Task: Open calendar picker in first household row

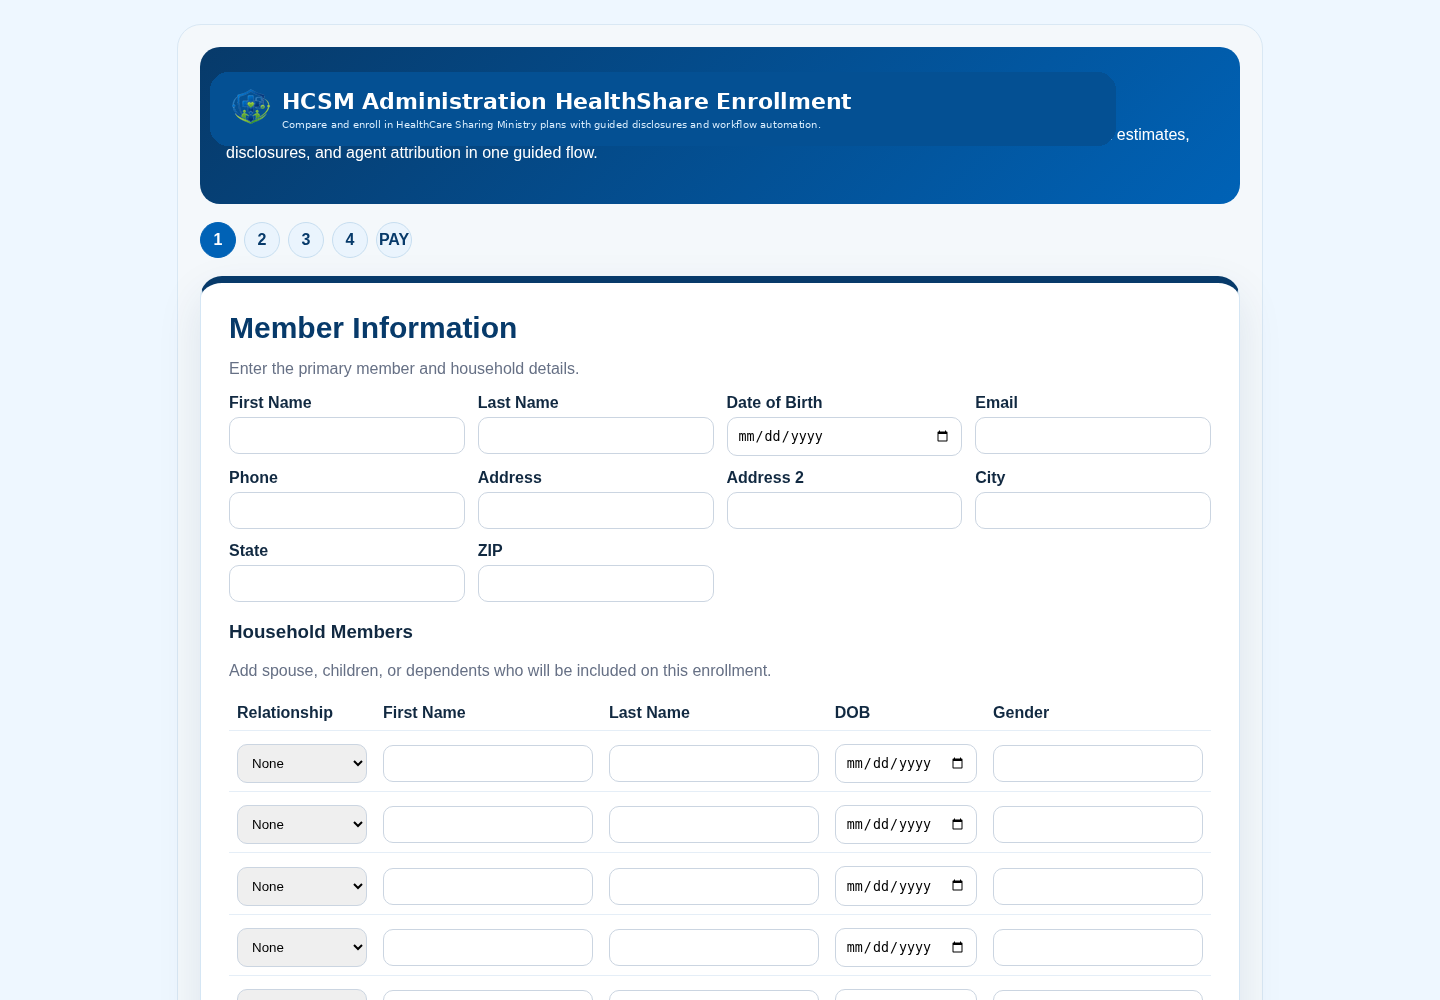Action: point(957,764)
